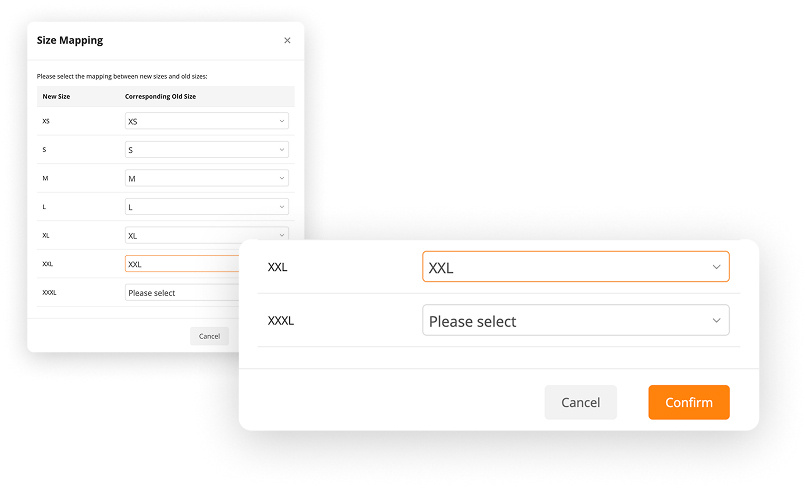Open the small dialog's 'Please select' dropdown

pos(182,293)
